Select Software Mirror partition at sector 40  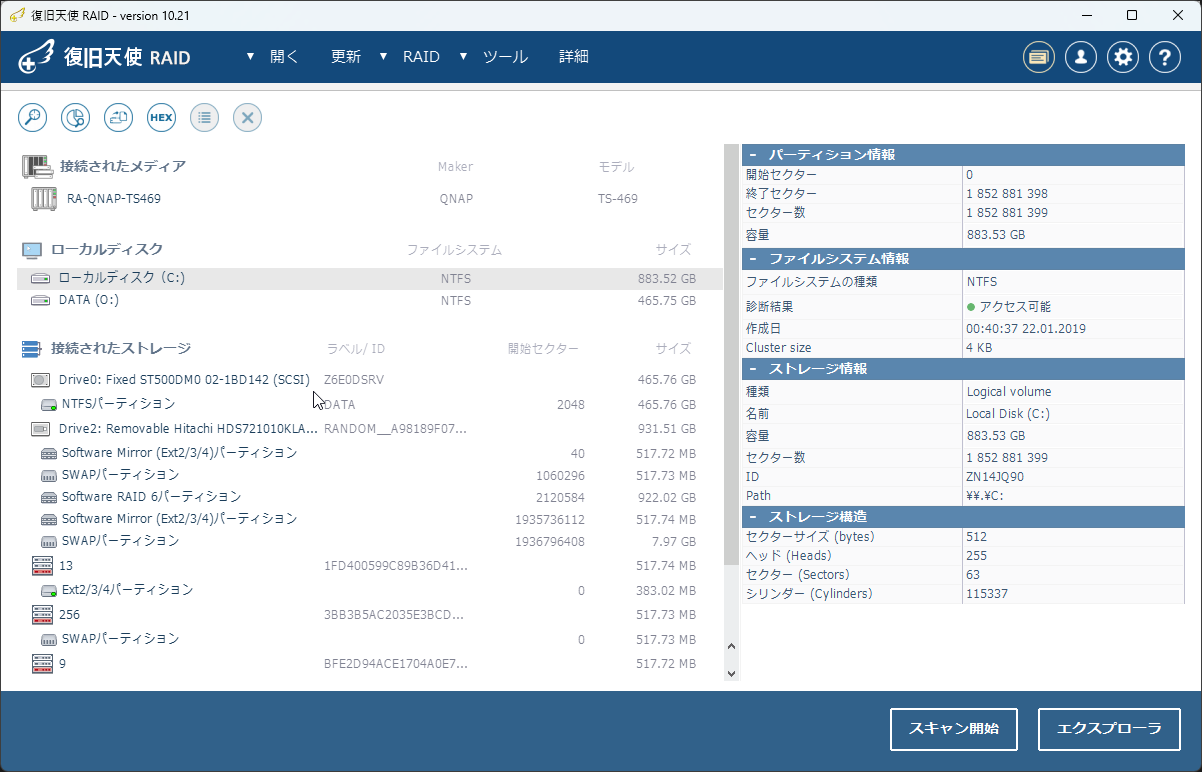pyautogui.click(x=370, y=453)
